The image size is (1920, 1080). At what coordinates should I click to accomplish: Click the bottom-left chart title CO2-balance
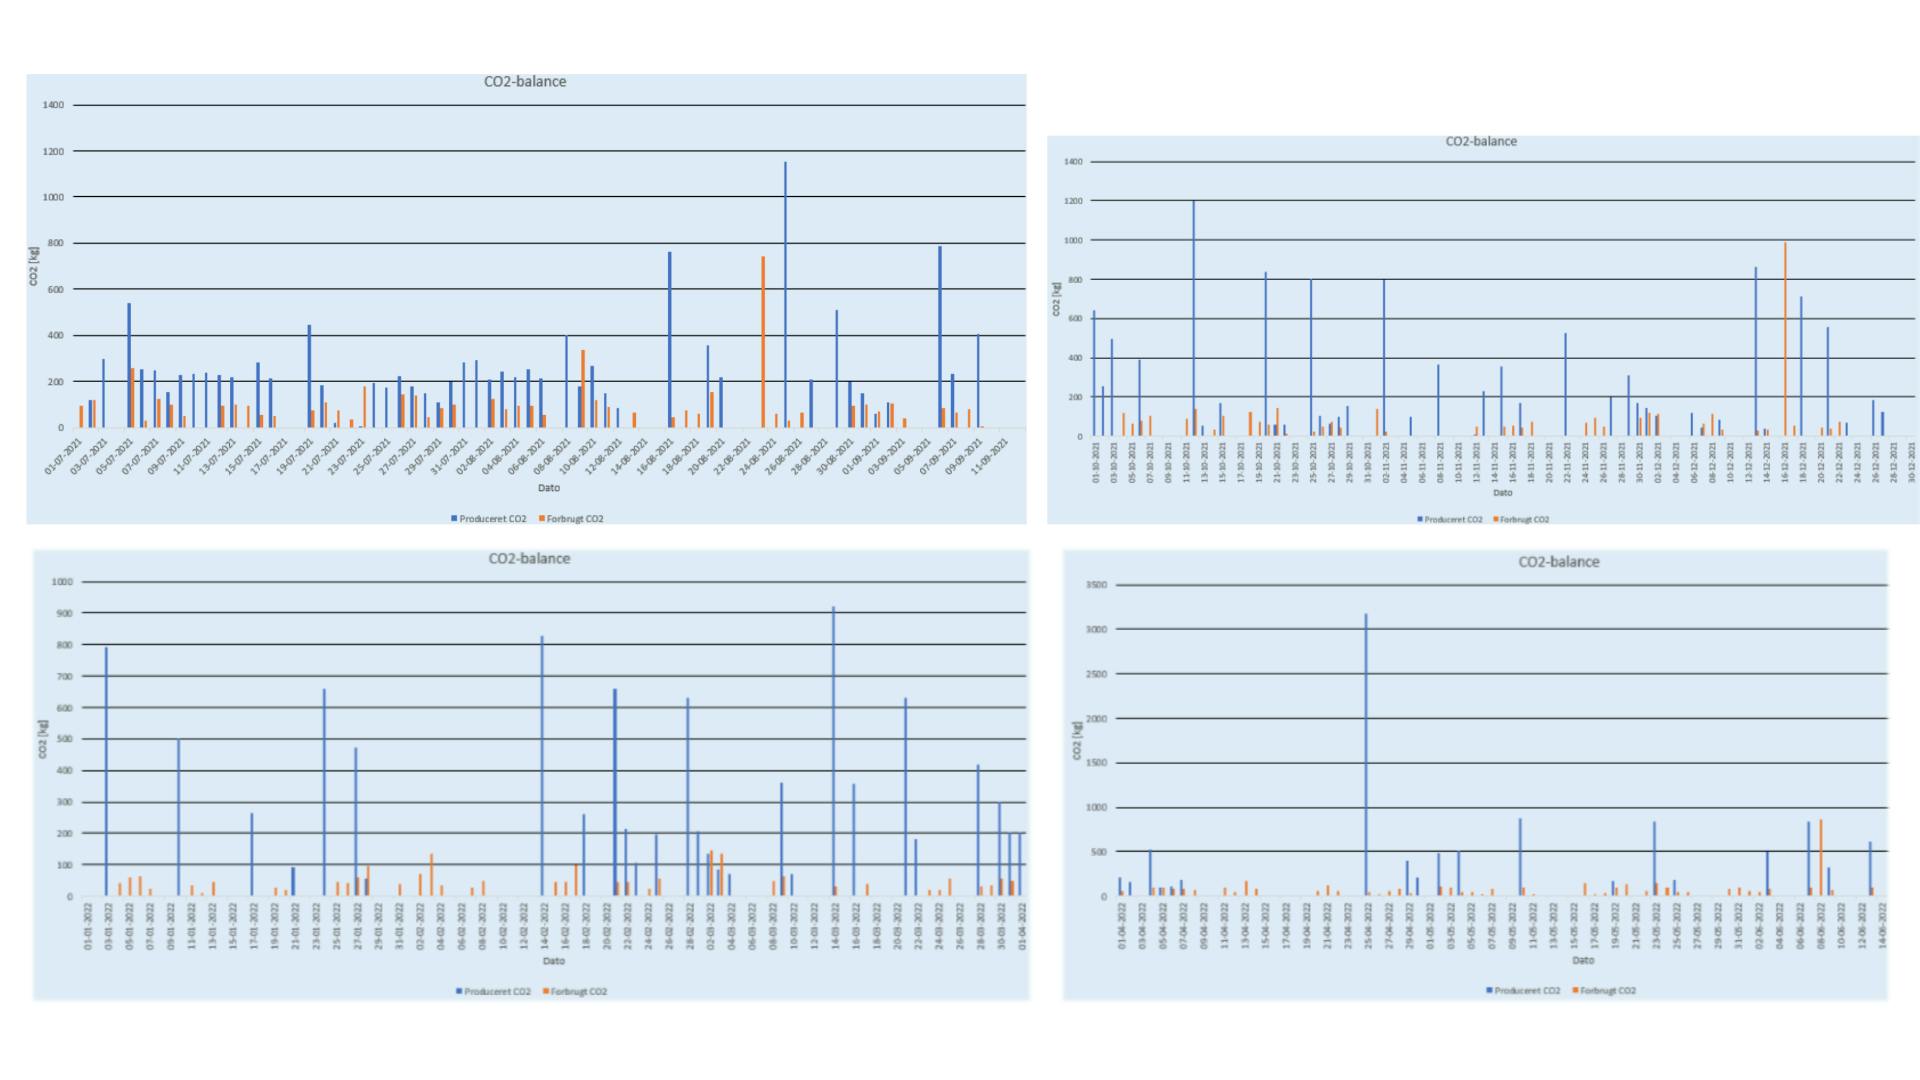[x=529, y=559]
